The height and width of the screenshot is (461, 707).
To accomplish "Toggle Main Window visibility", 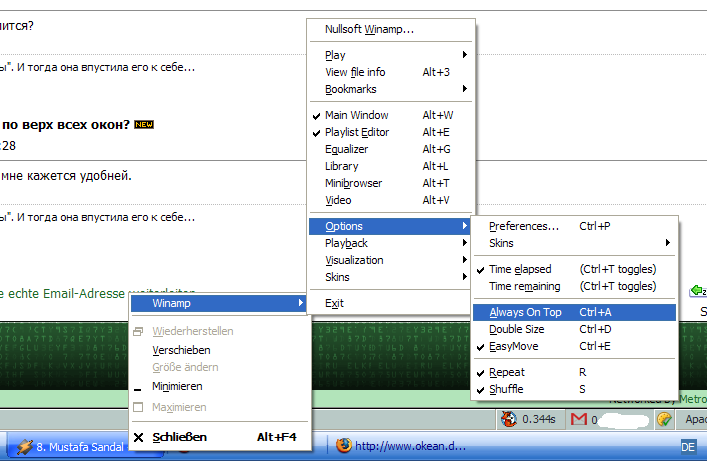I will click(390, 115).
